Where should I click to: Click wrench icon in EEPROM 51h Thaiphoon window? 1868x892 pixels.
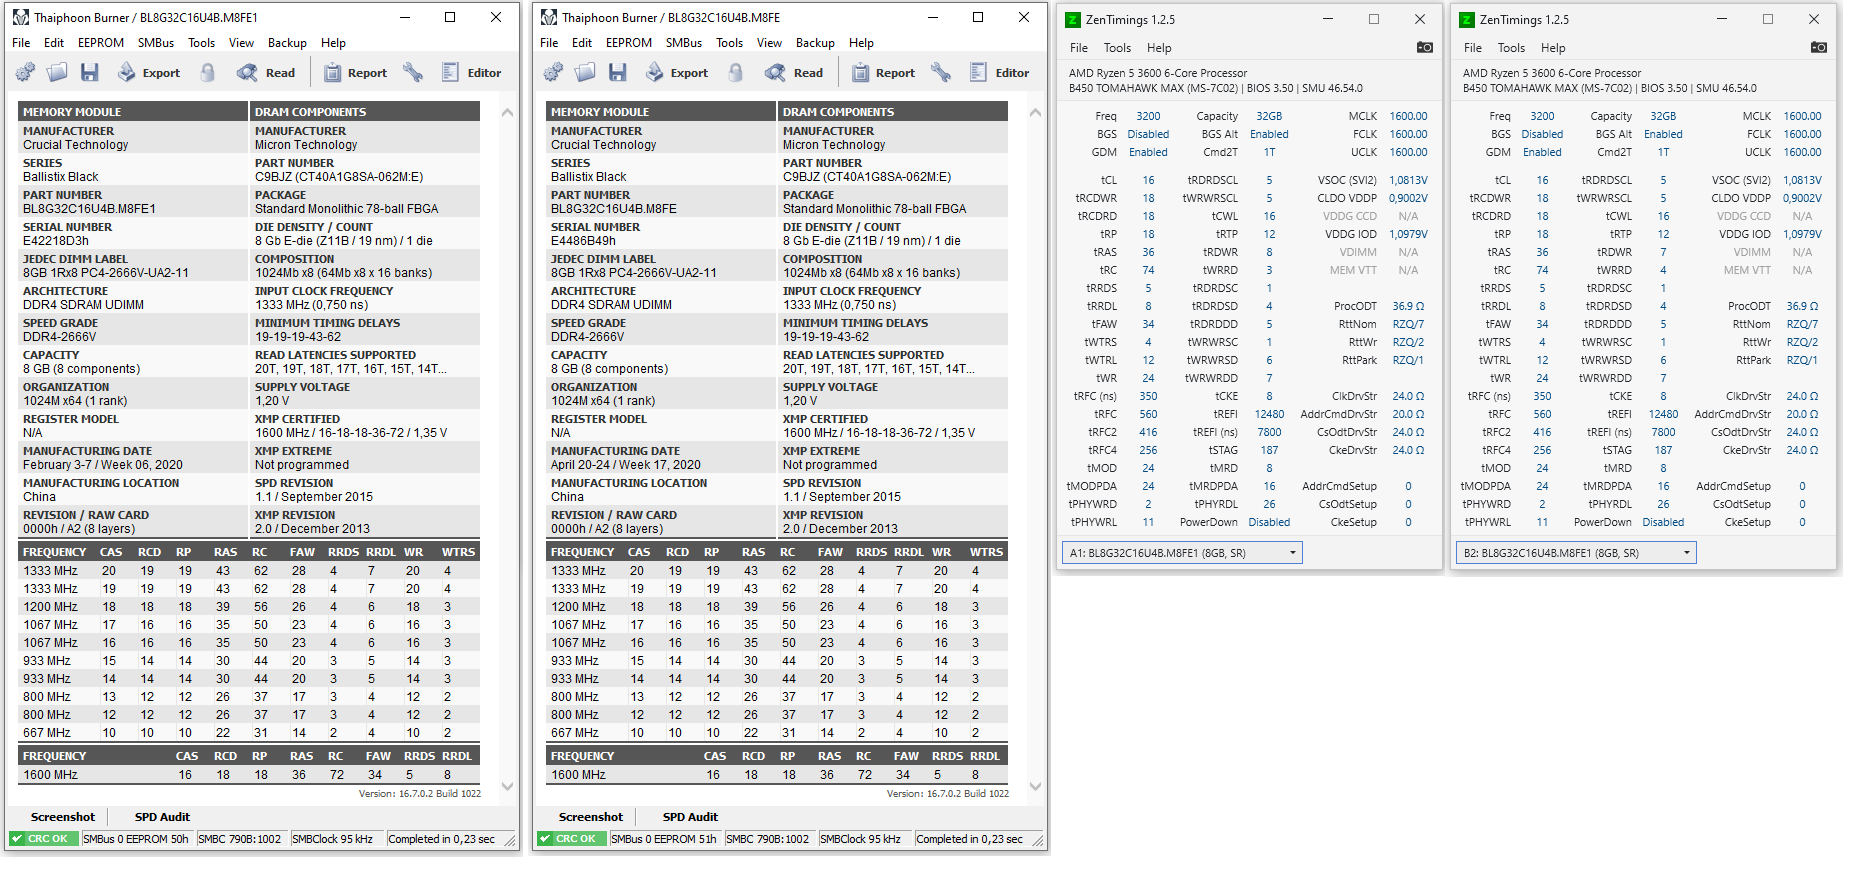pyautogui.click(x=941, y=72)
